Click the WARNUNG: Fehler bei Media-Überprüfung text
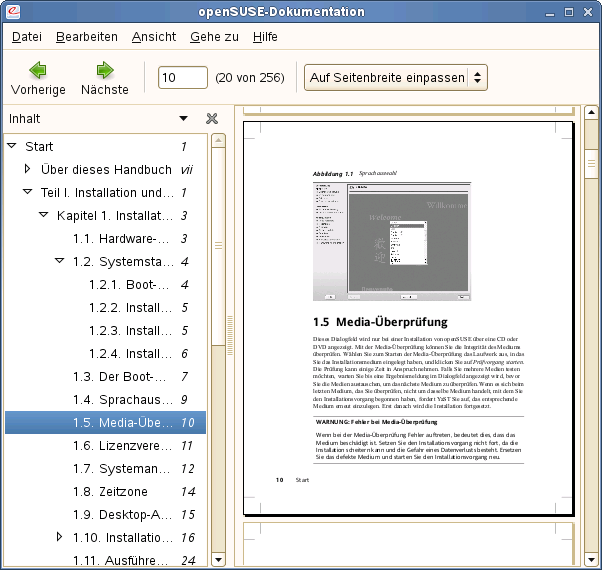 tap(376, 422)
